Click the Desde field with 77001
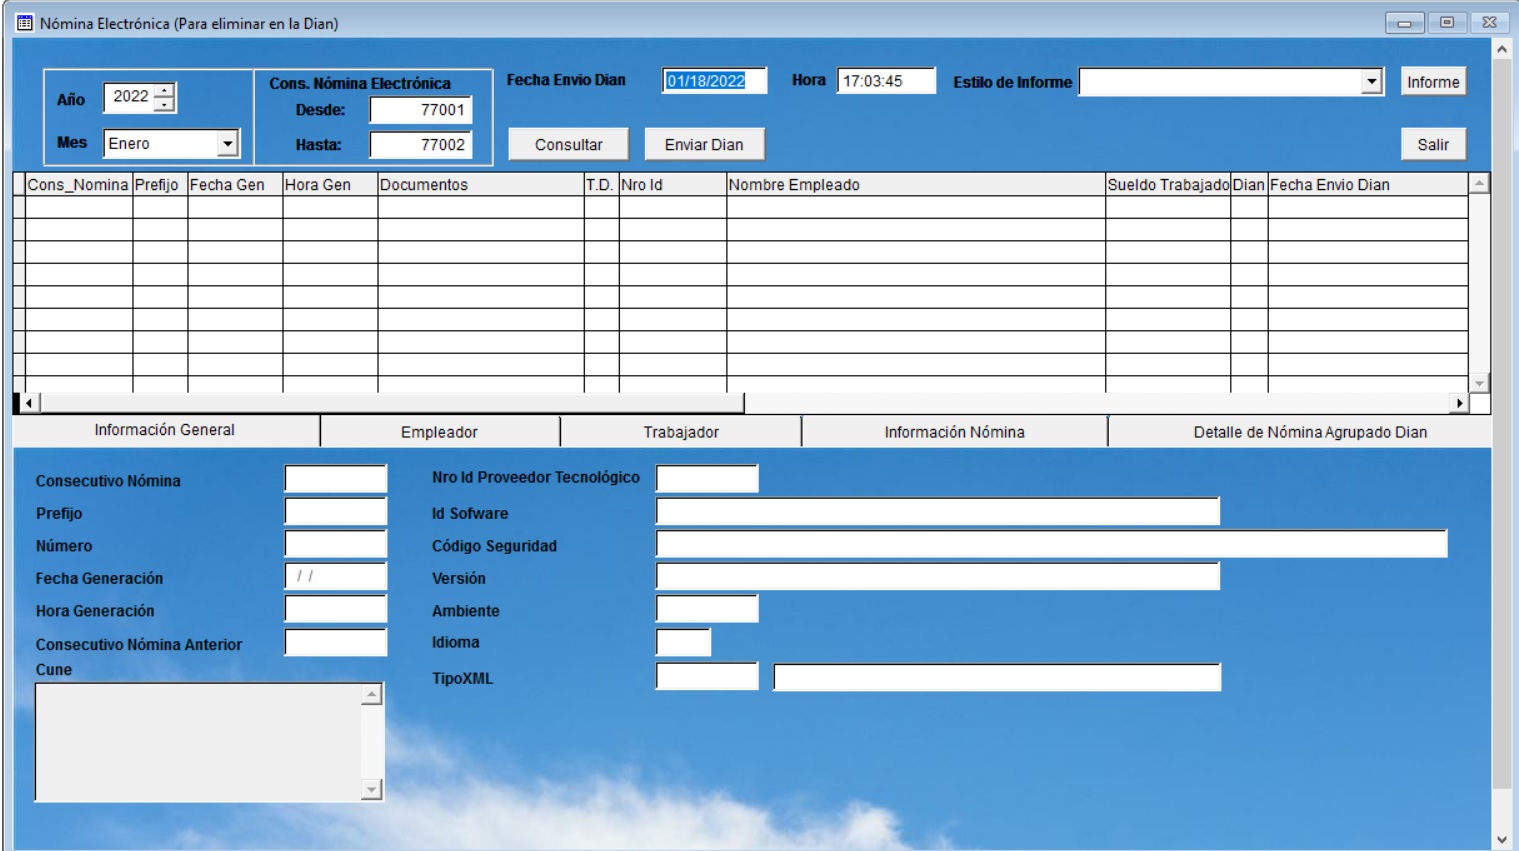1519x851 pixels. pyautogui.click(x=420, y=110)
